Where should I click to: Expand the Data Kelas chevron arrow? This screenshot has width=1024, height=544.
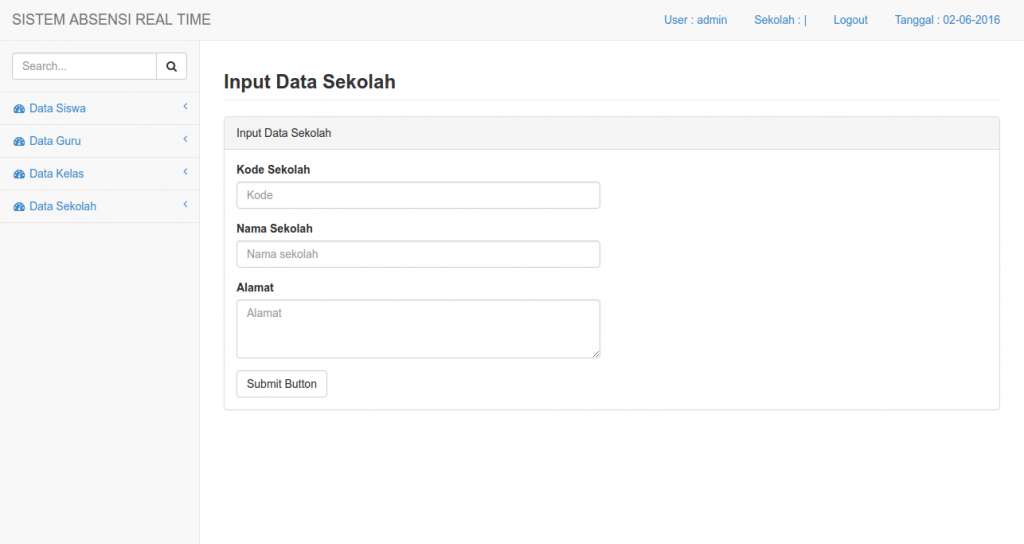(185, 172)
